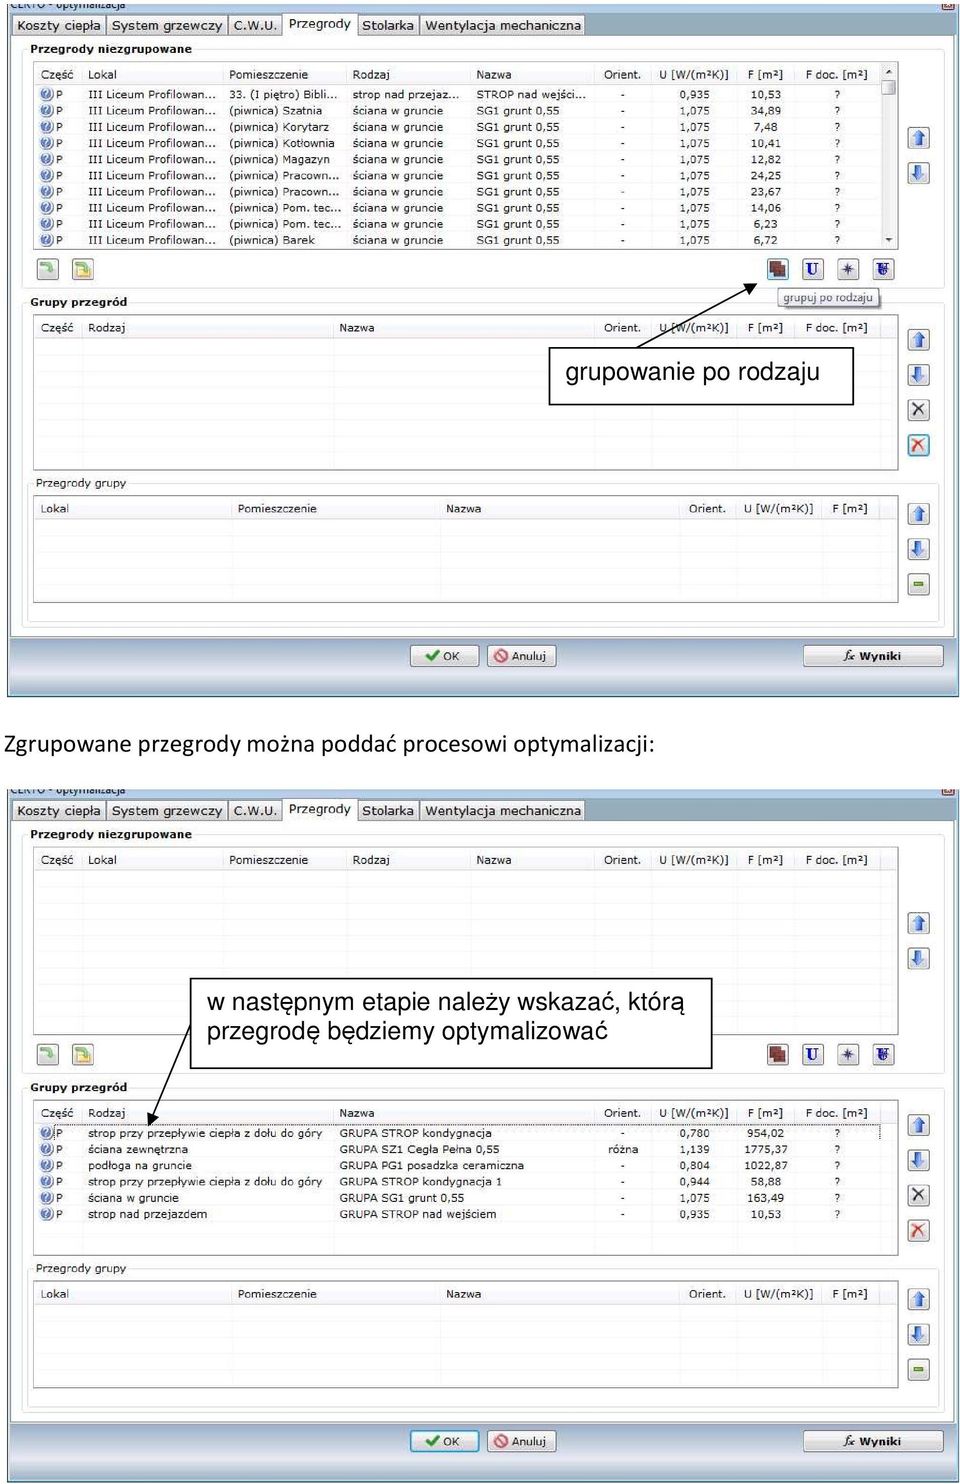Click gray X beside lower Grupy przegród table

coord(919,1195)
